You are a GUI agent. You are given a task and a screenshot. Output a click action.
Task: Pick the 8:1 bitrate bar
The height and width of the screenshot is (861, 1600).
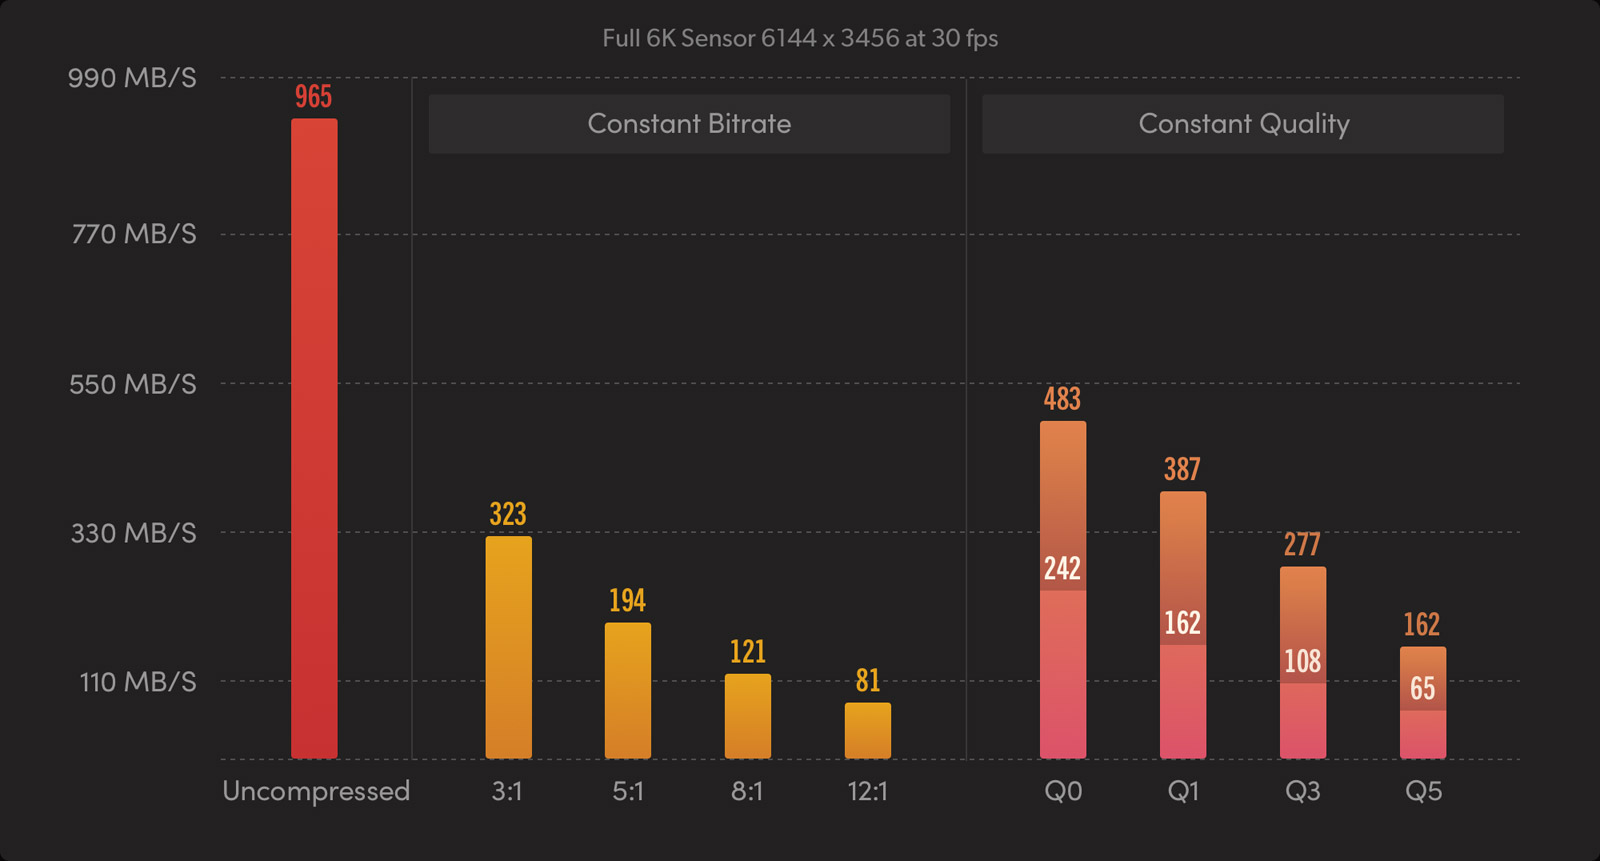click(748, 715)
